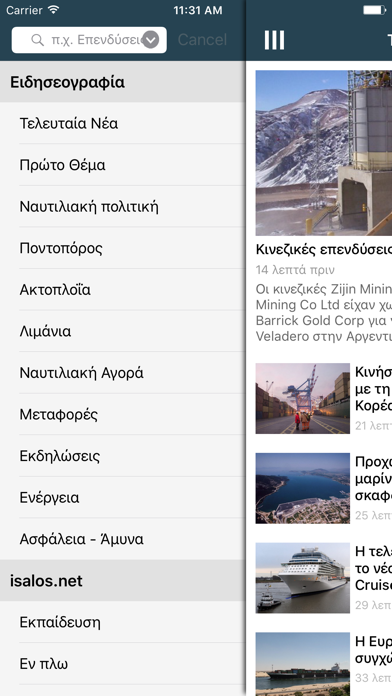Tap the 11:31 AM clock
392x696 pixels.
(198, 10)
